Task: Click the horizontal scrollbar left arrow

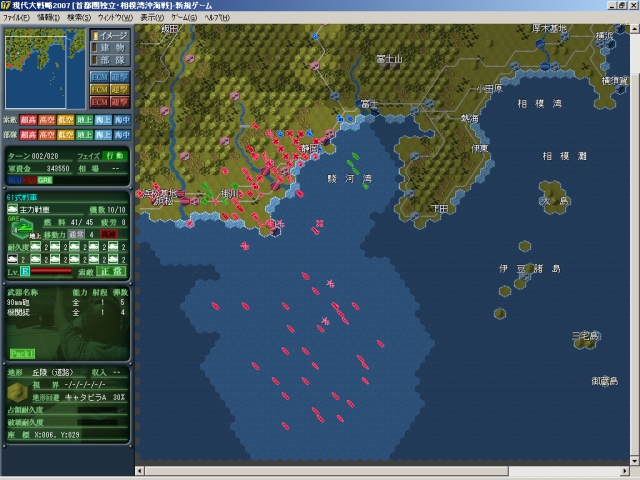Action: click(x=139, y=471)
